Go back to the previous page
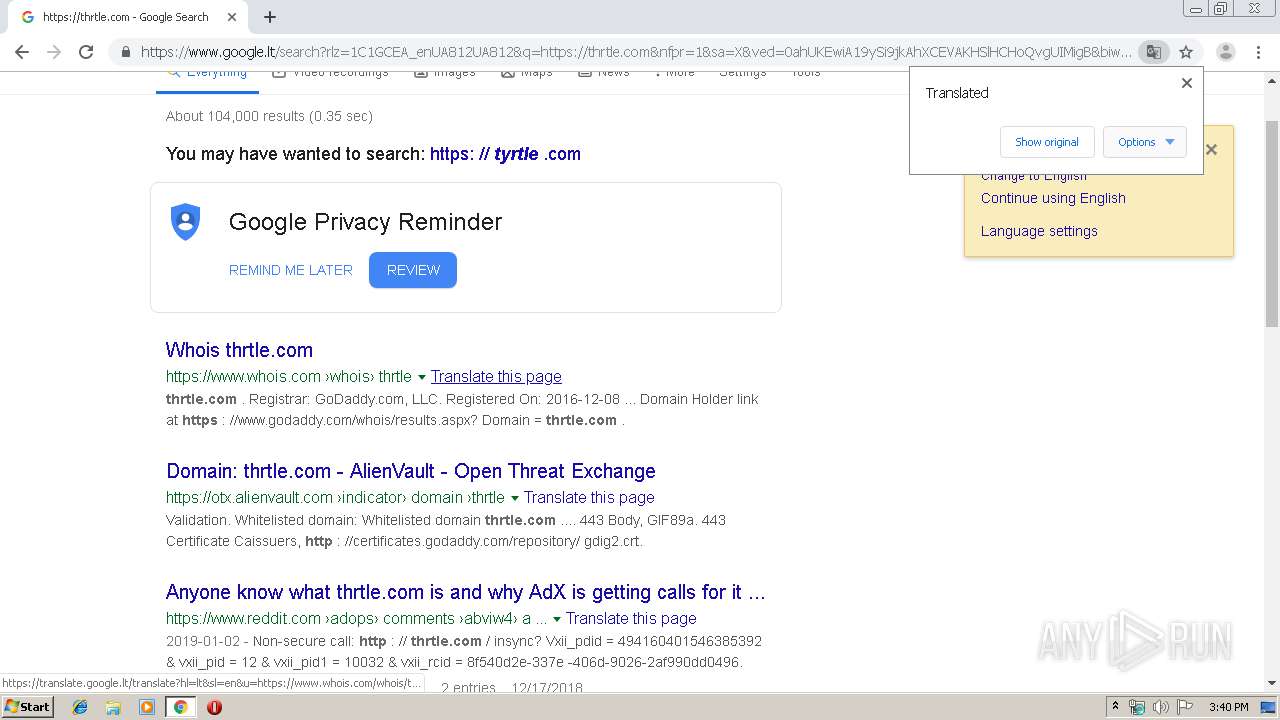 pos(22,52)
